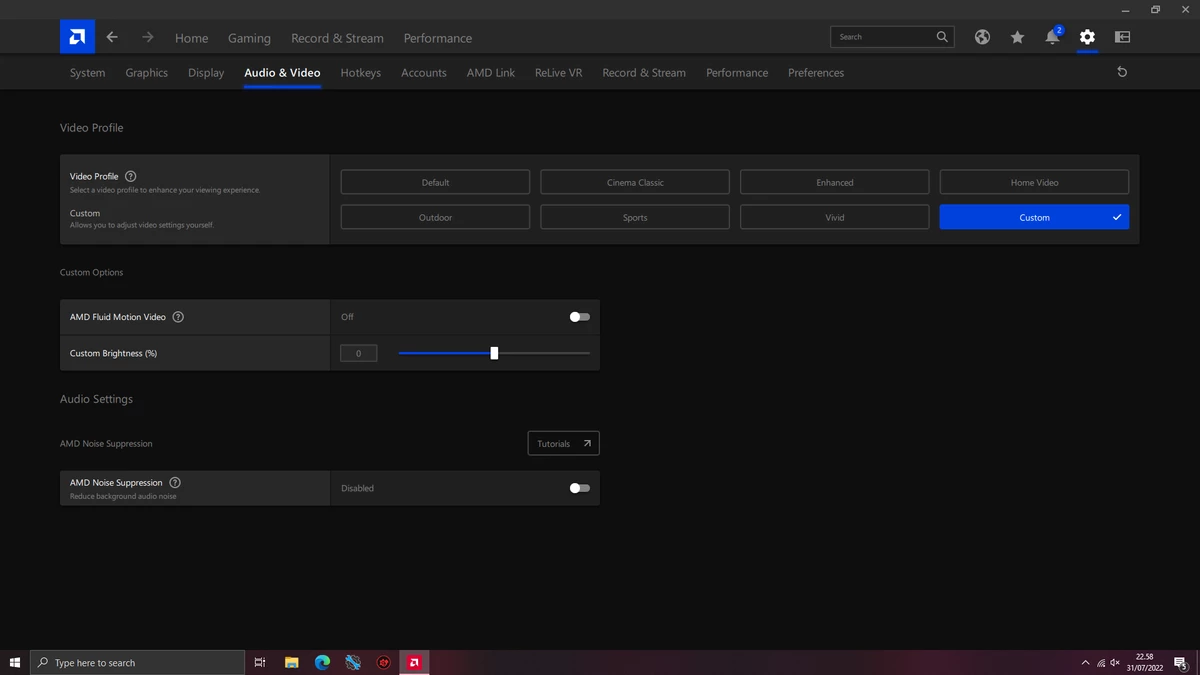The width and height of the screenshot is (1200, 675).
Task: Open Performance settings sub-tab
Action: click(x=737, y=73)
